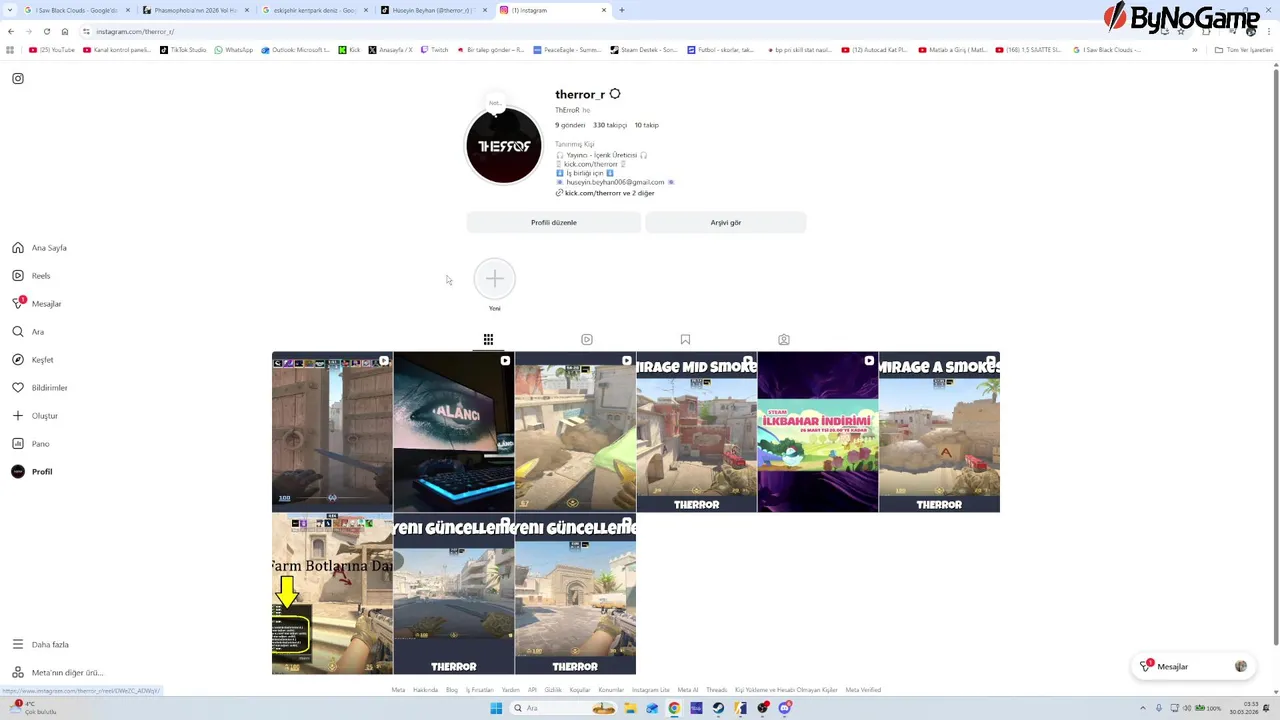Viewport: 1280px width, 720px height.
Task: Open the Kick bookmark
Action: pos(349,50)
